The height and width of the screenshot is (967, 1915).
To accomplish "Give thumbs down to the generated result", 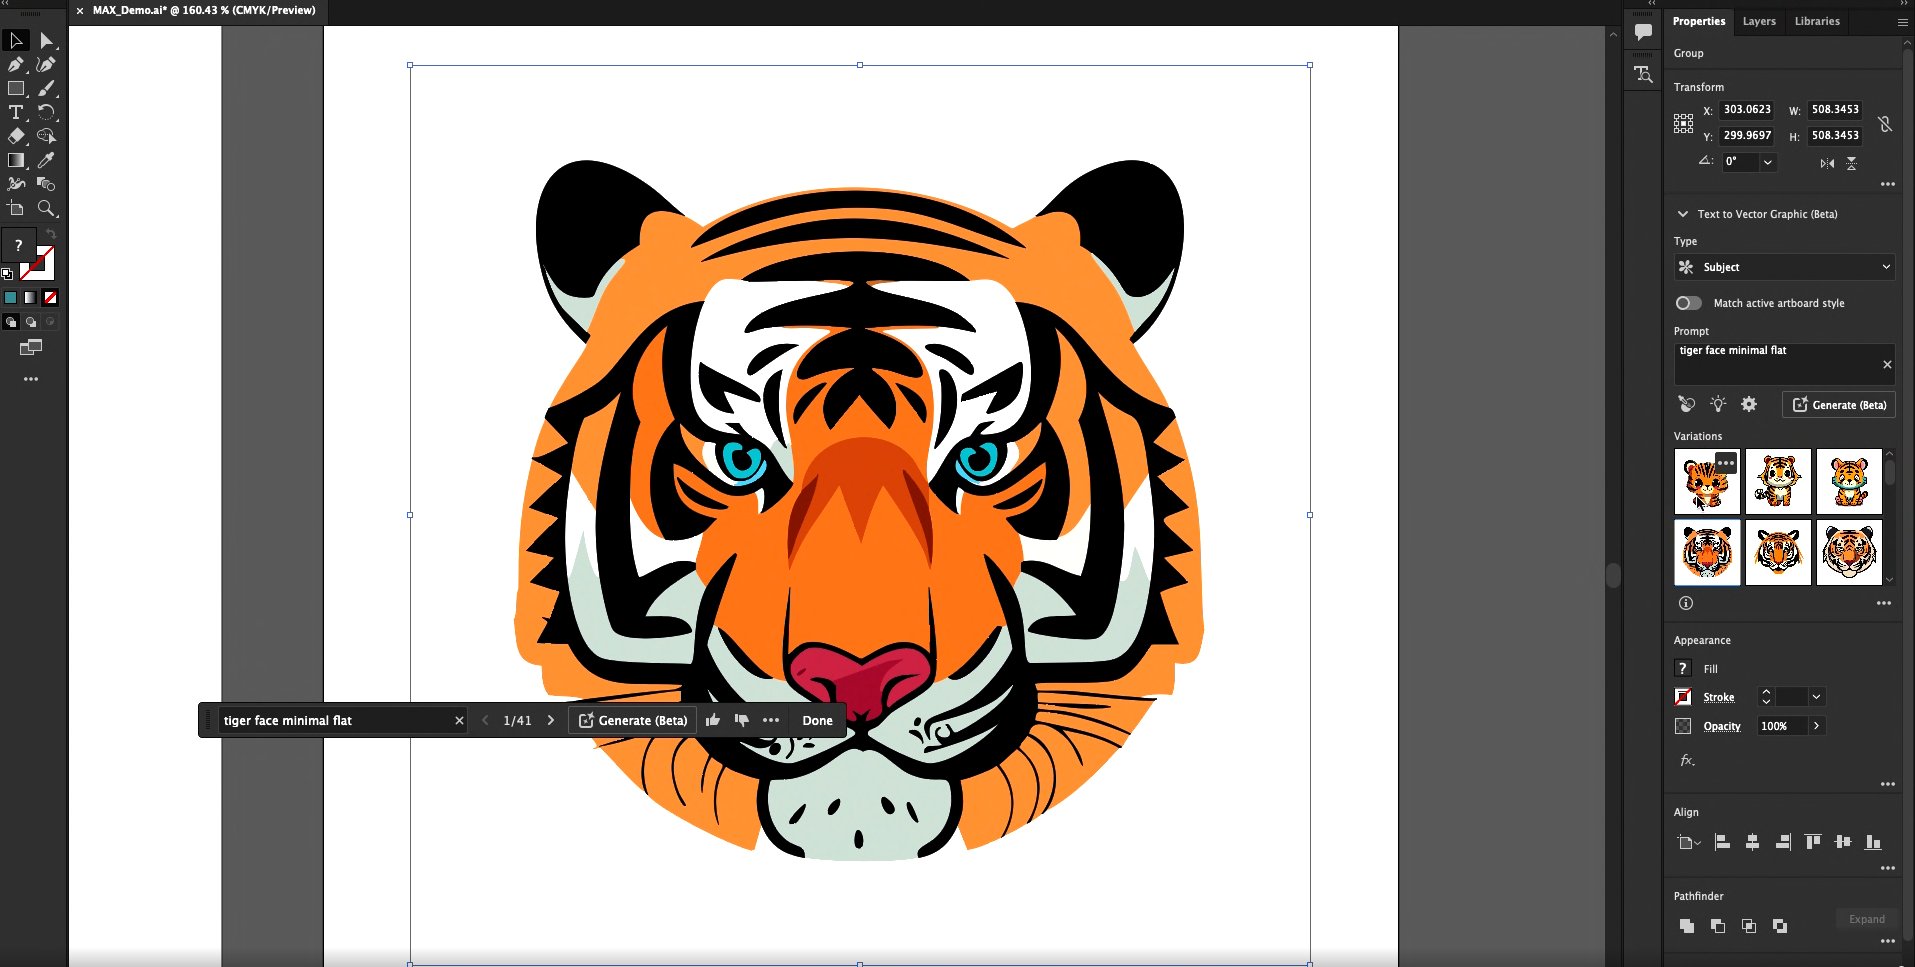I will (x=741, y=719).
